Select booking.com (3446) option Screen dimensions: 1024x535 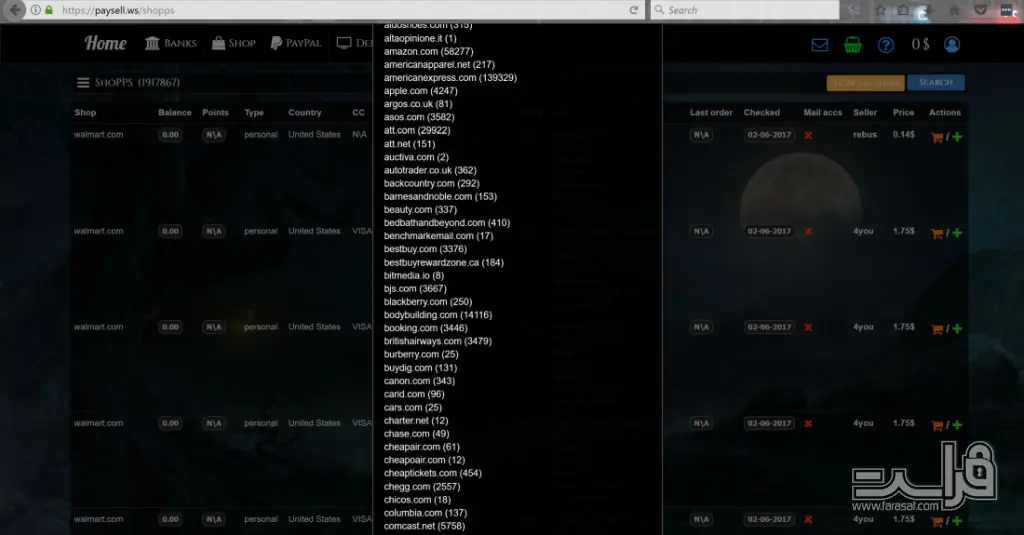click(x=425, y=328)
